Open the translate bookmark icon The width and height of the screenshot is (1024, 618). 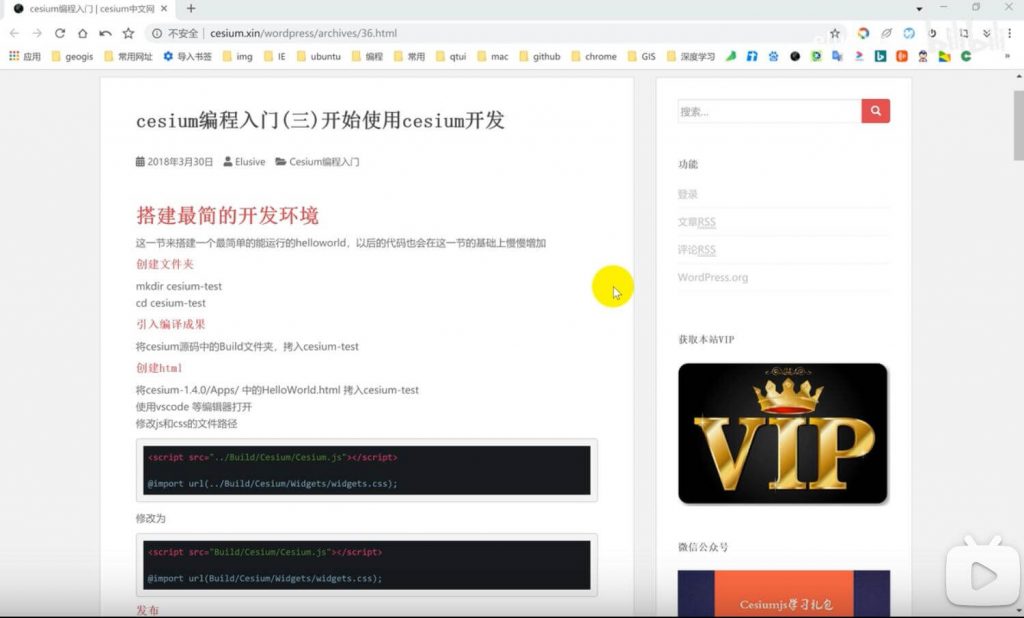tap(837, 56)
